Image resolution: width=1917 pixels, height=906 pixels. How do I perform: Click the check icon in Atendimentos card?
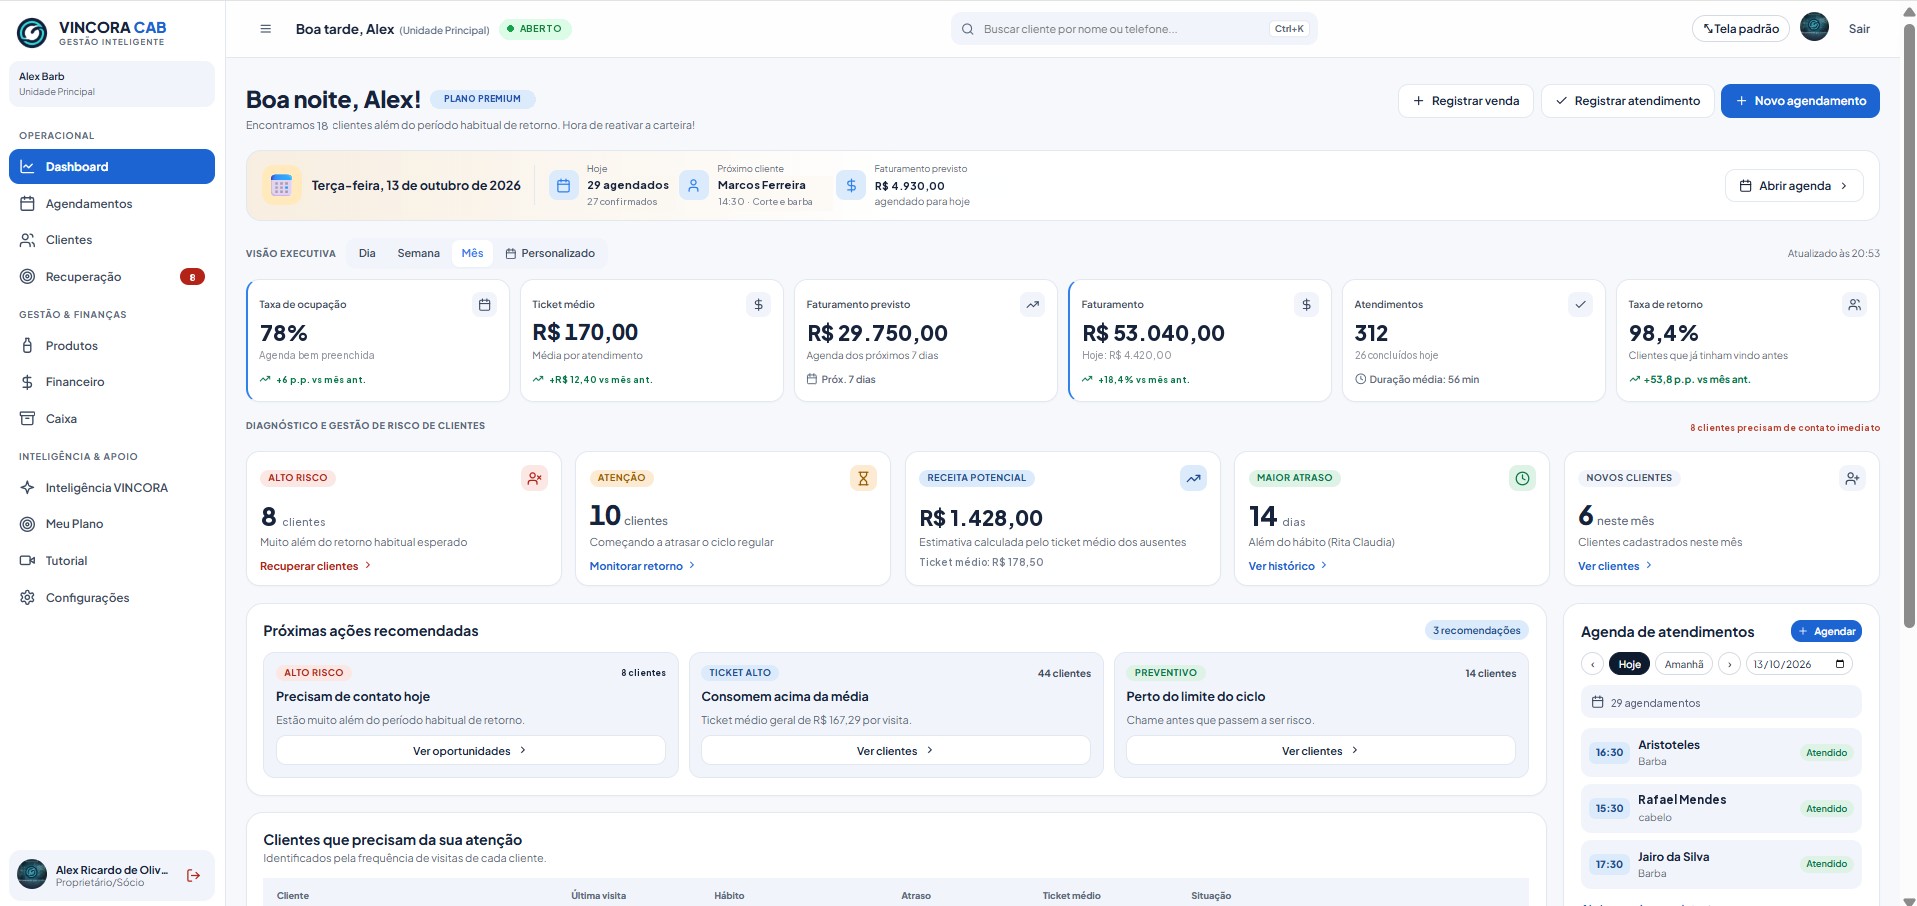click(1580, 305)
